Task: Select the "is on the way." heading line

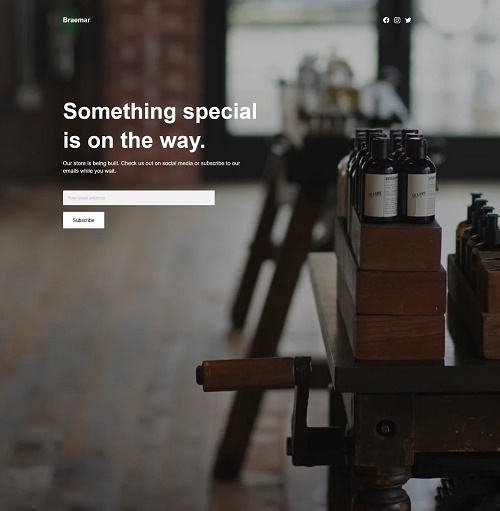Action: click(x=134, y=140)
